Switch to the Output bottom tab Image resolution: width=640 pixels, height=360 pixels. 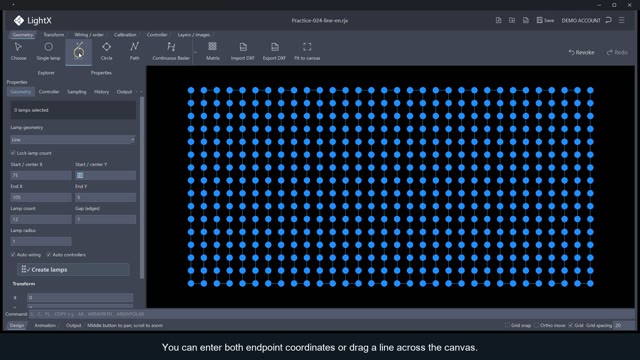coord(73,325)
